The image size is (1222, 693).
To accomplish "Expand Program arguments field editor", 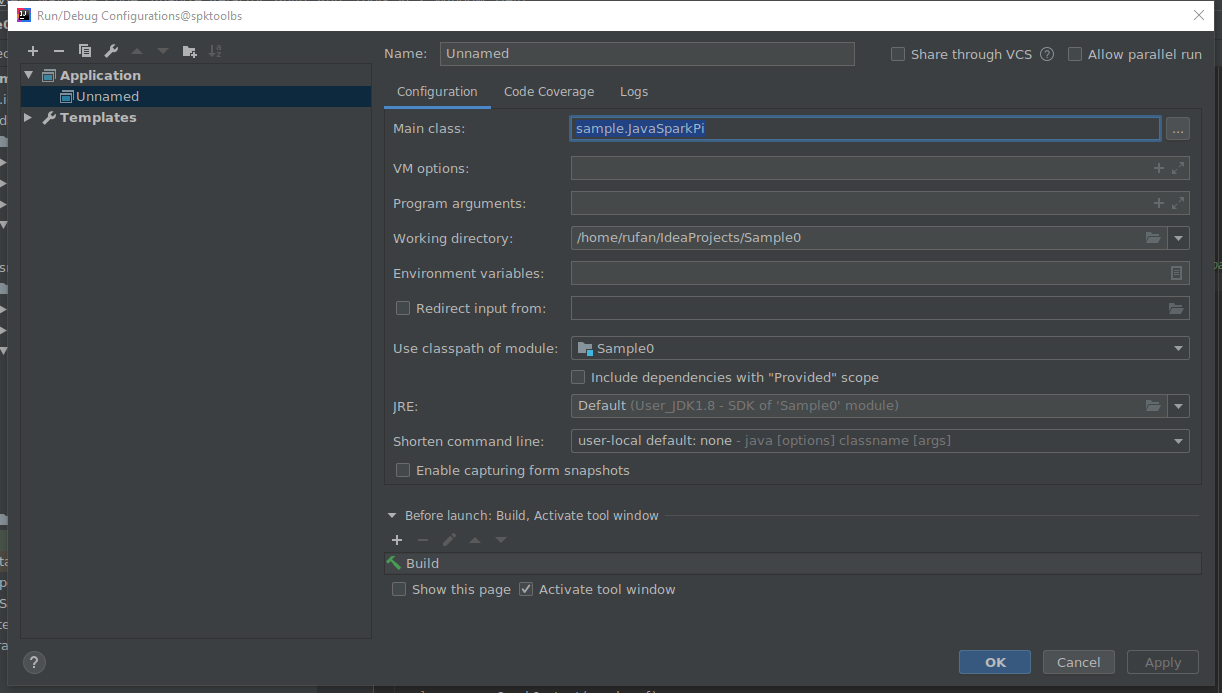I will point(1178,204).
